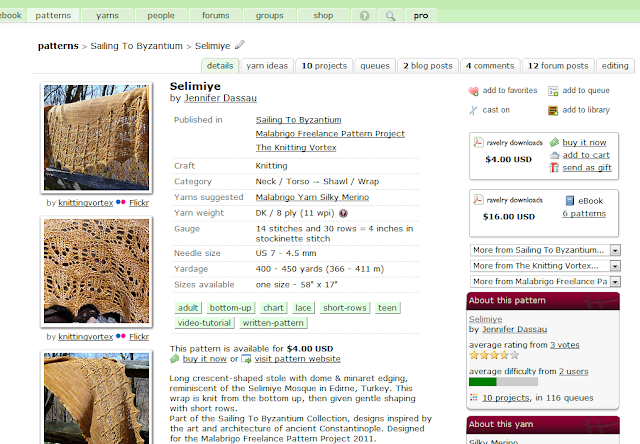
Task: Click Flickr dots icon under second photo
Action: point(121,336)
